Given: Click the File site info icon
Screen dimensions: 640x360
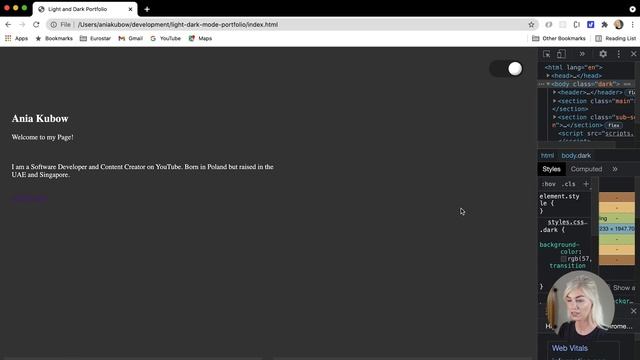Looking at the screenshot, I should click(x=53, y=24).
